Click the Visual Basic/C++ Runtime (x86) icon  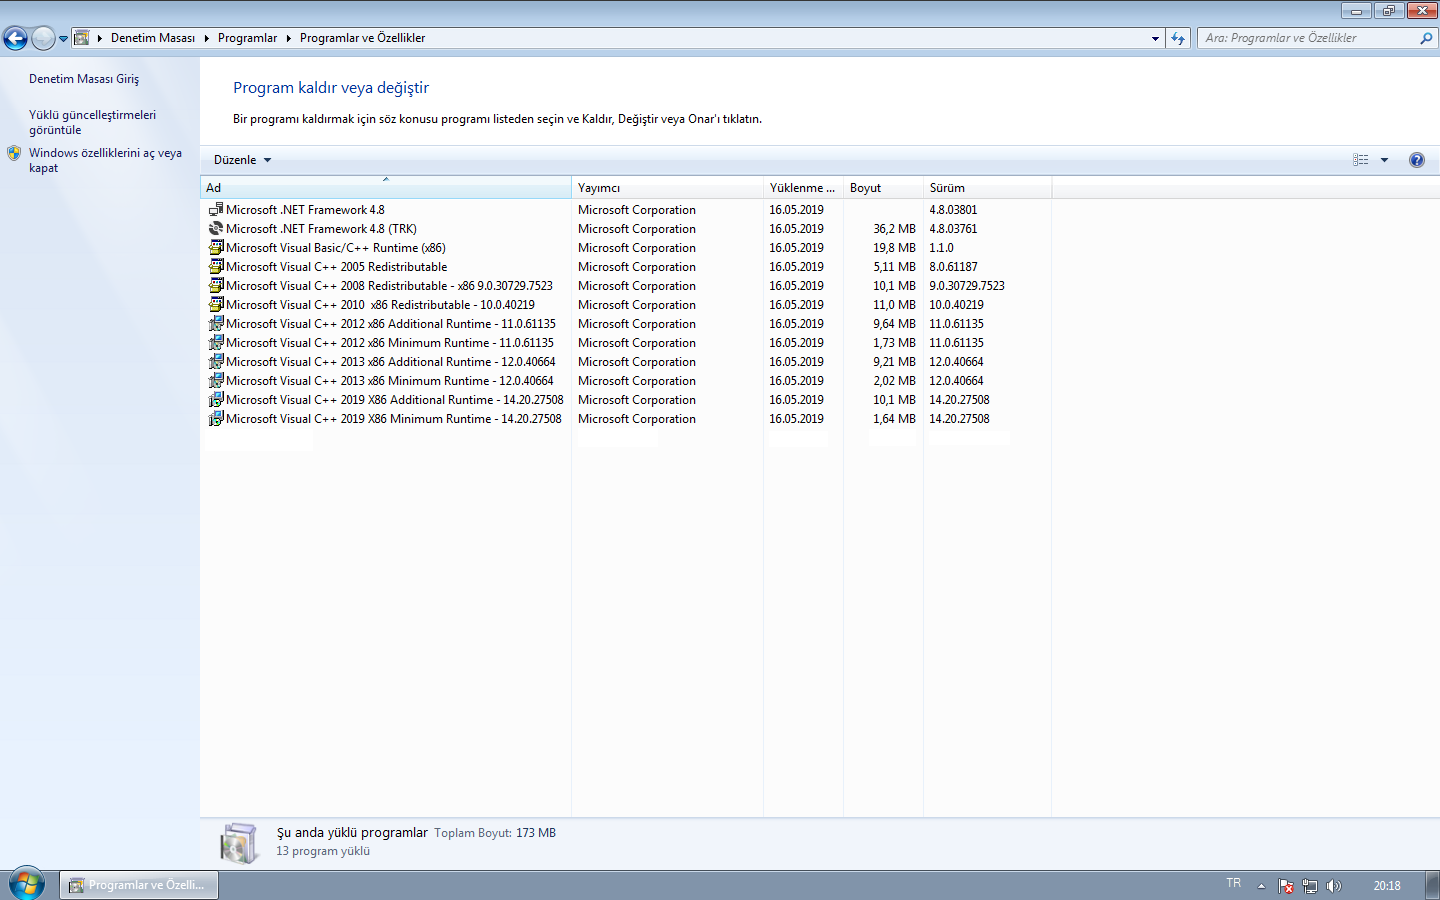pos(216,248)
